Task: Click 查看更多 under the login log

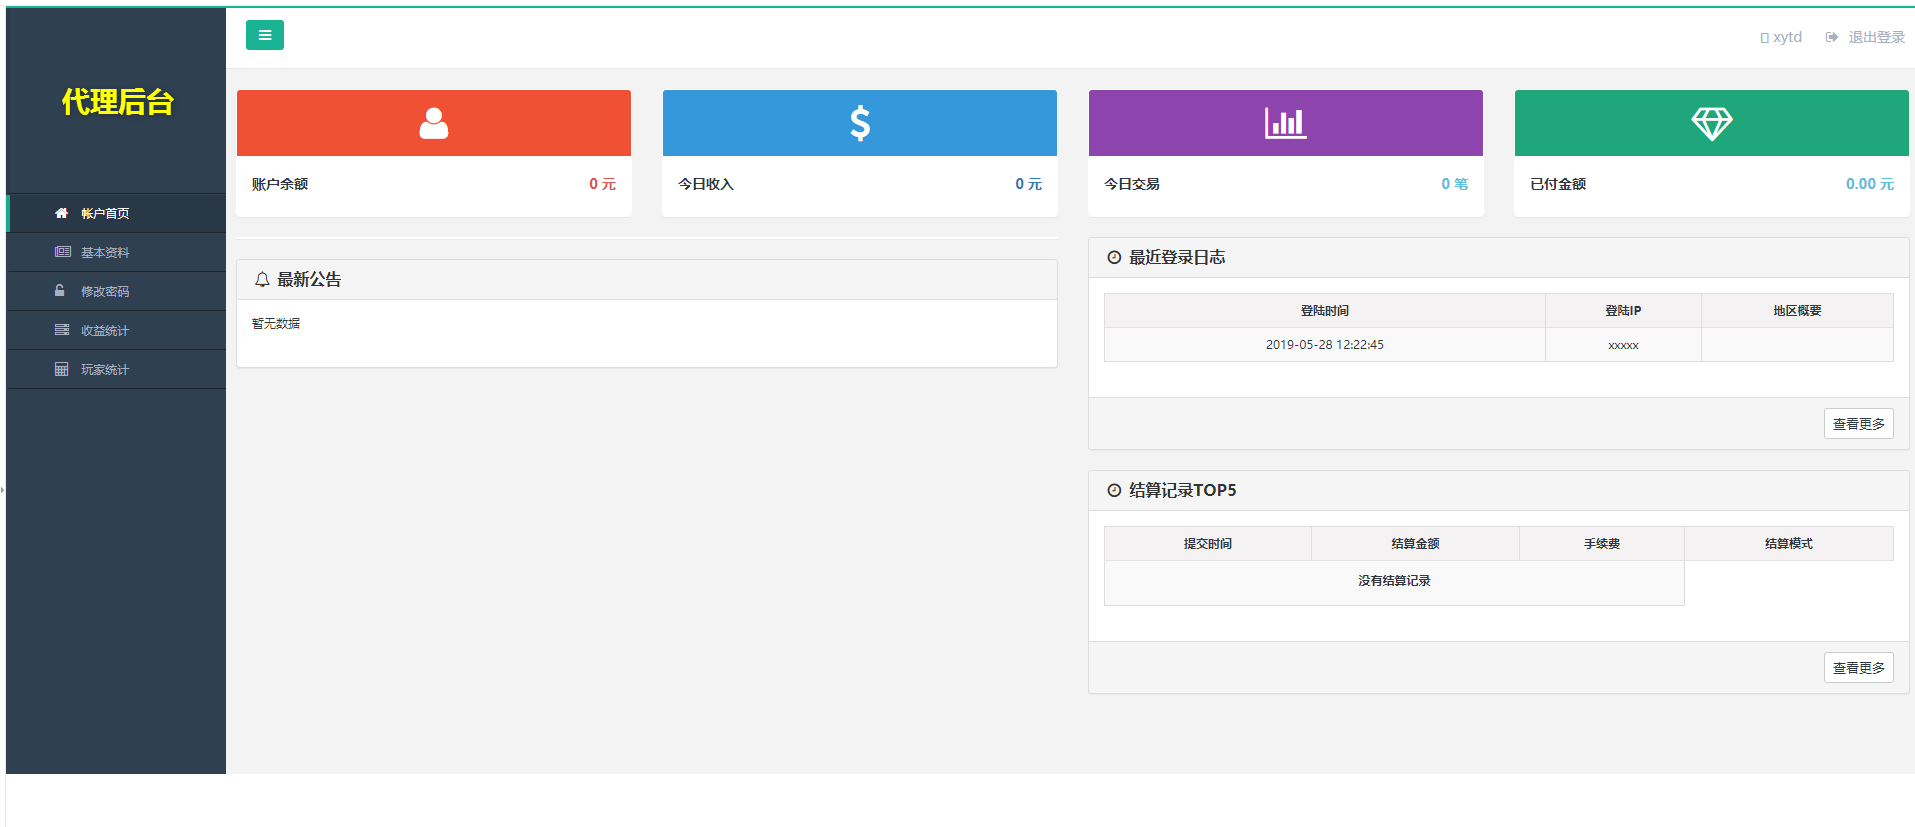Action: [x=1858, y=424]
